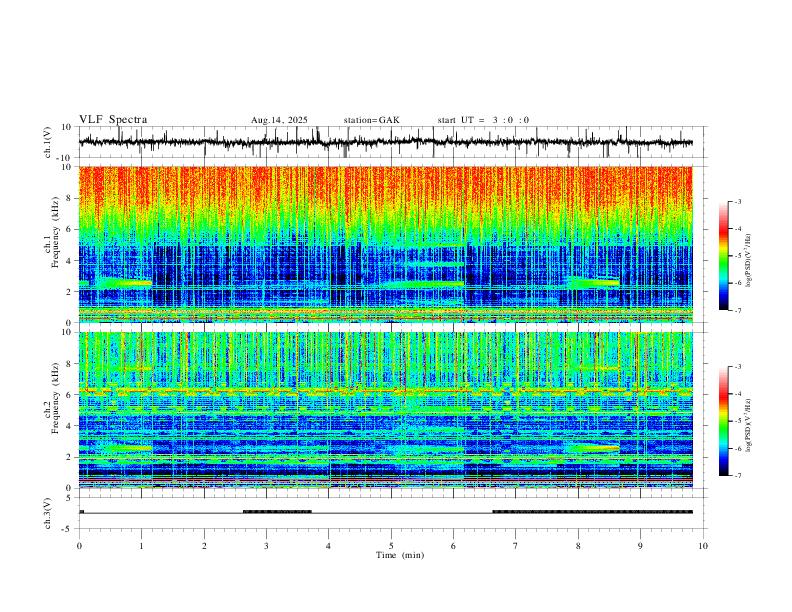
Task: Click the "-7" label on lower color bar
Action: tap(738, 475)
